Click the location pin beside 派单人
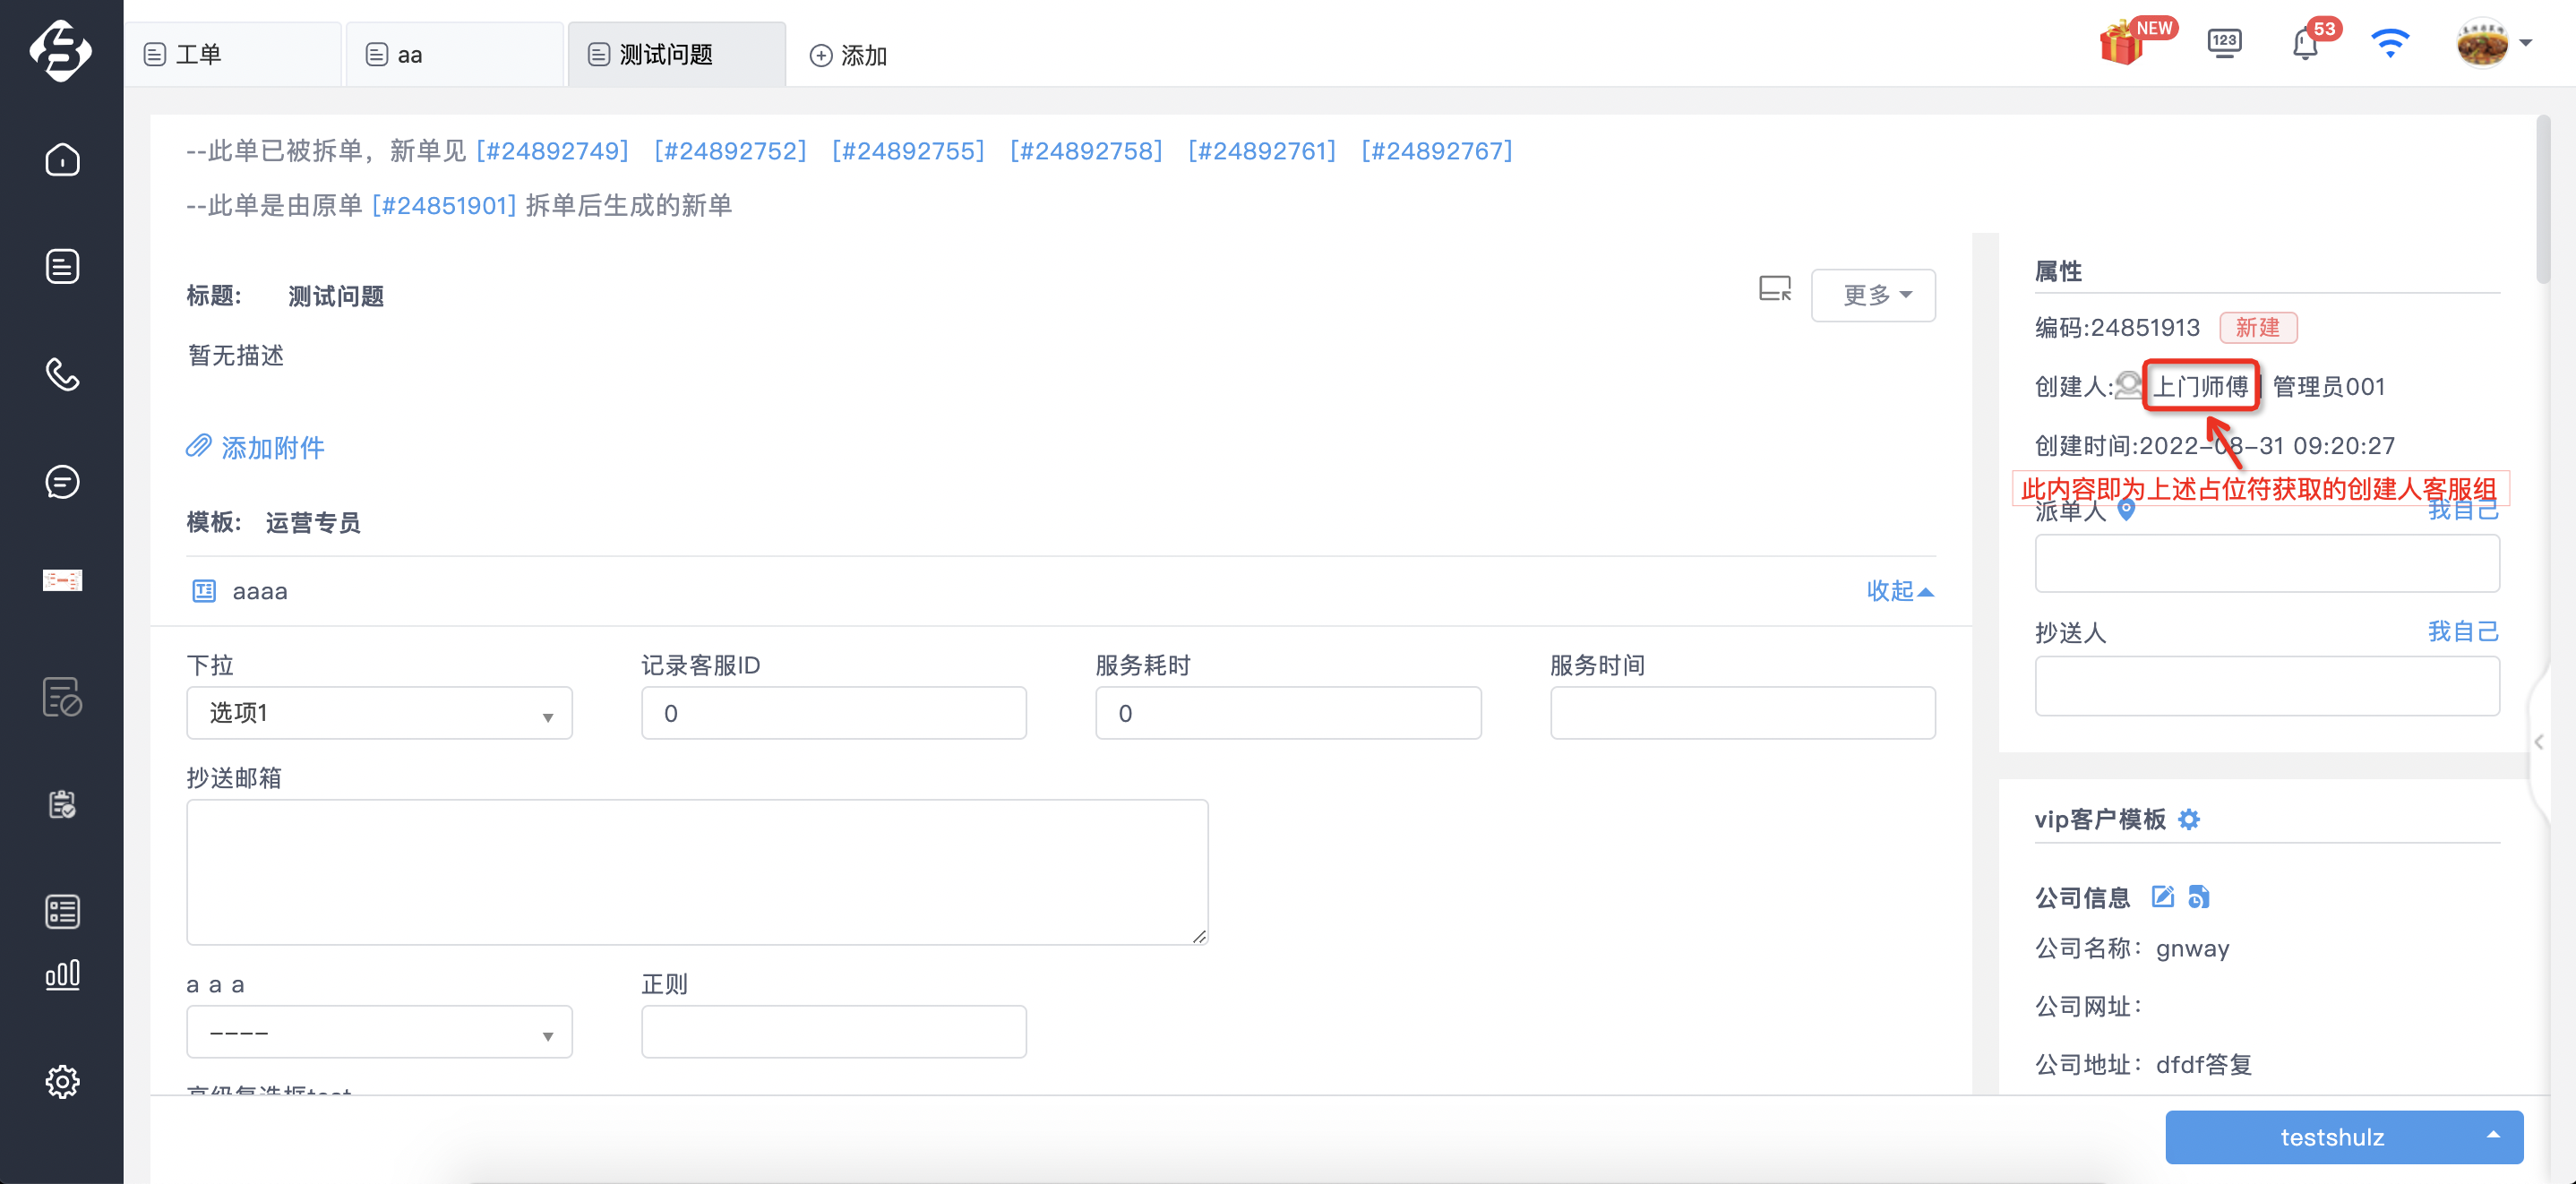Screen dimensions: 2576x1184 point(2127,510)
